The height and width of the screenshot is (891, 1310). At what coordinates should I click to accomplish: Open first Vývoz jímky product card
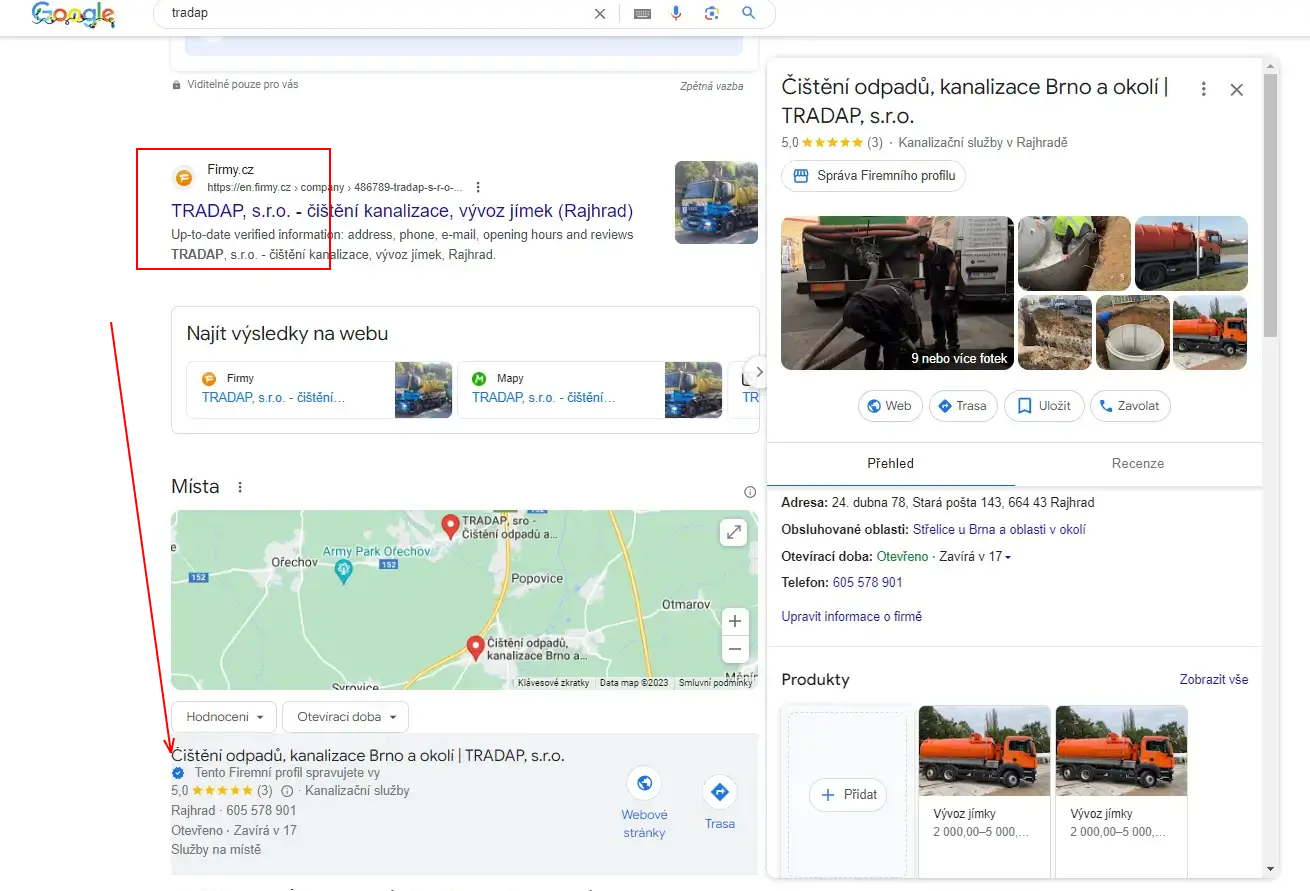985,790
